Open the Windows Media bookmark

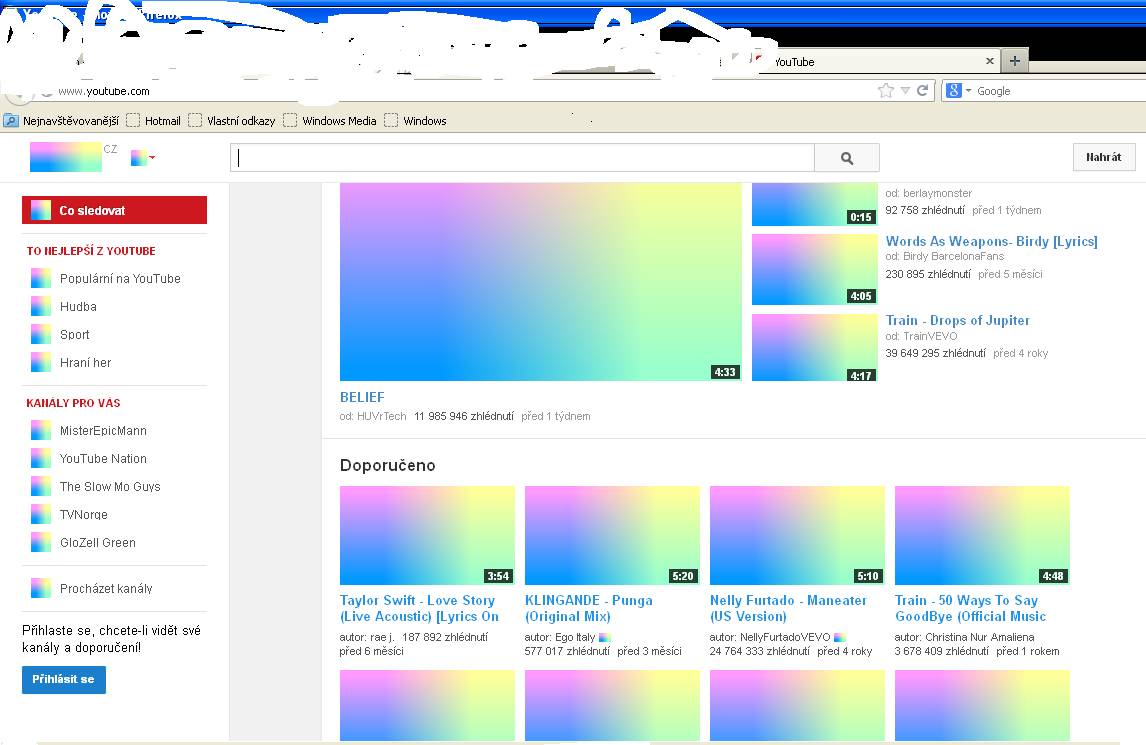pyautogui.click(x=330, y=121)
